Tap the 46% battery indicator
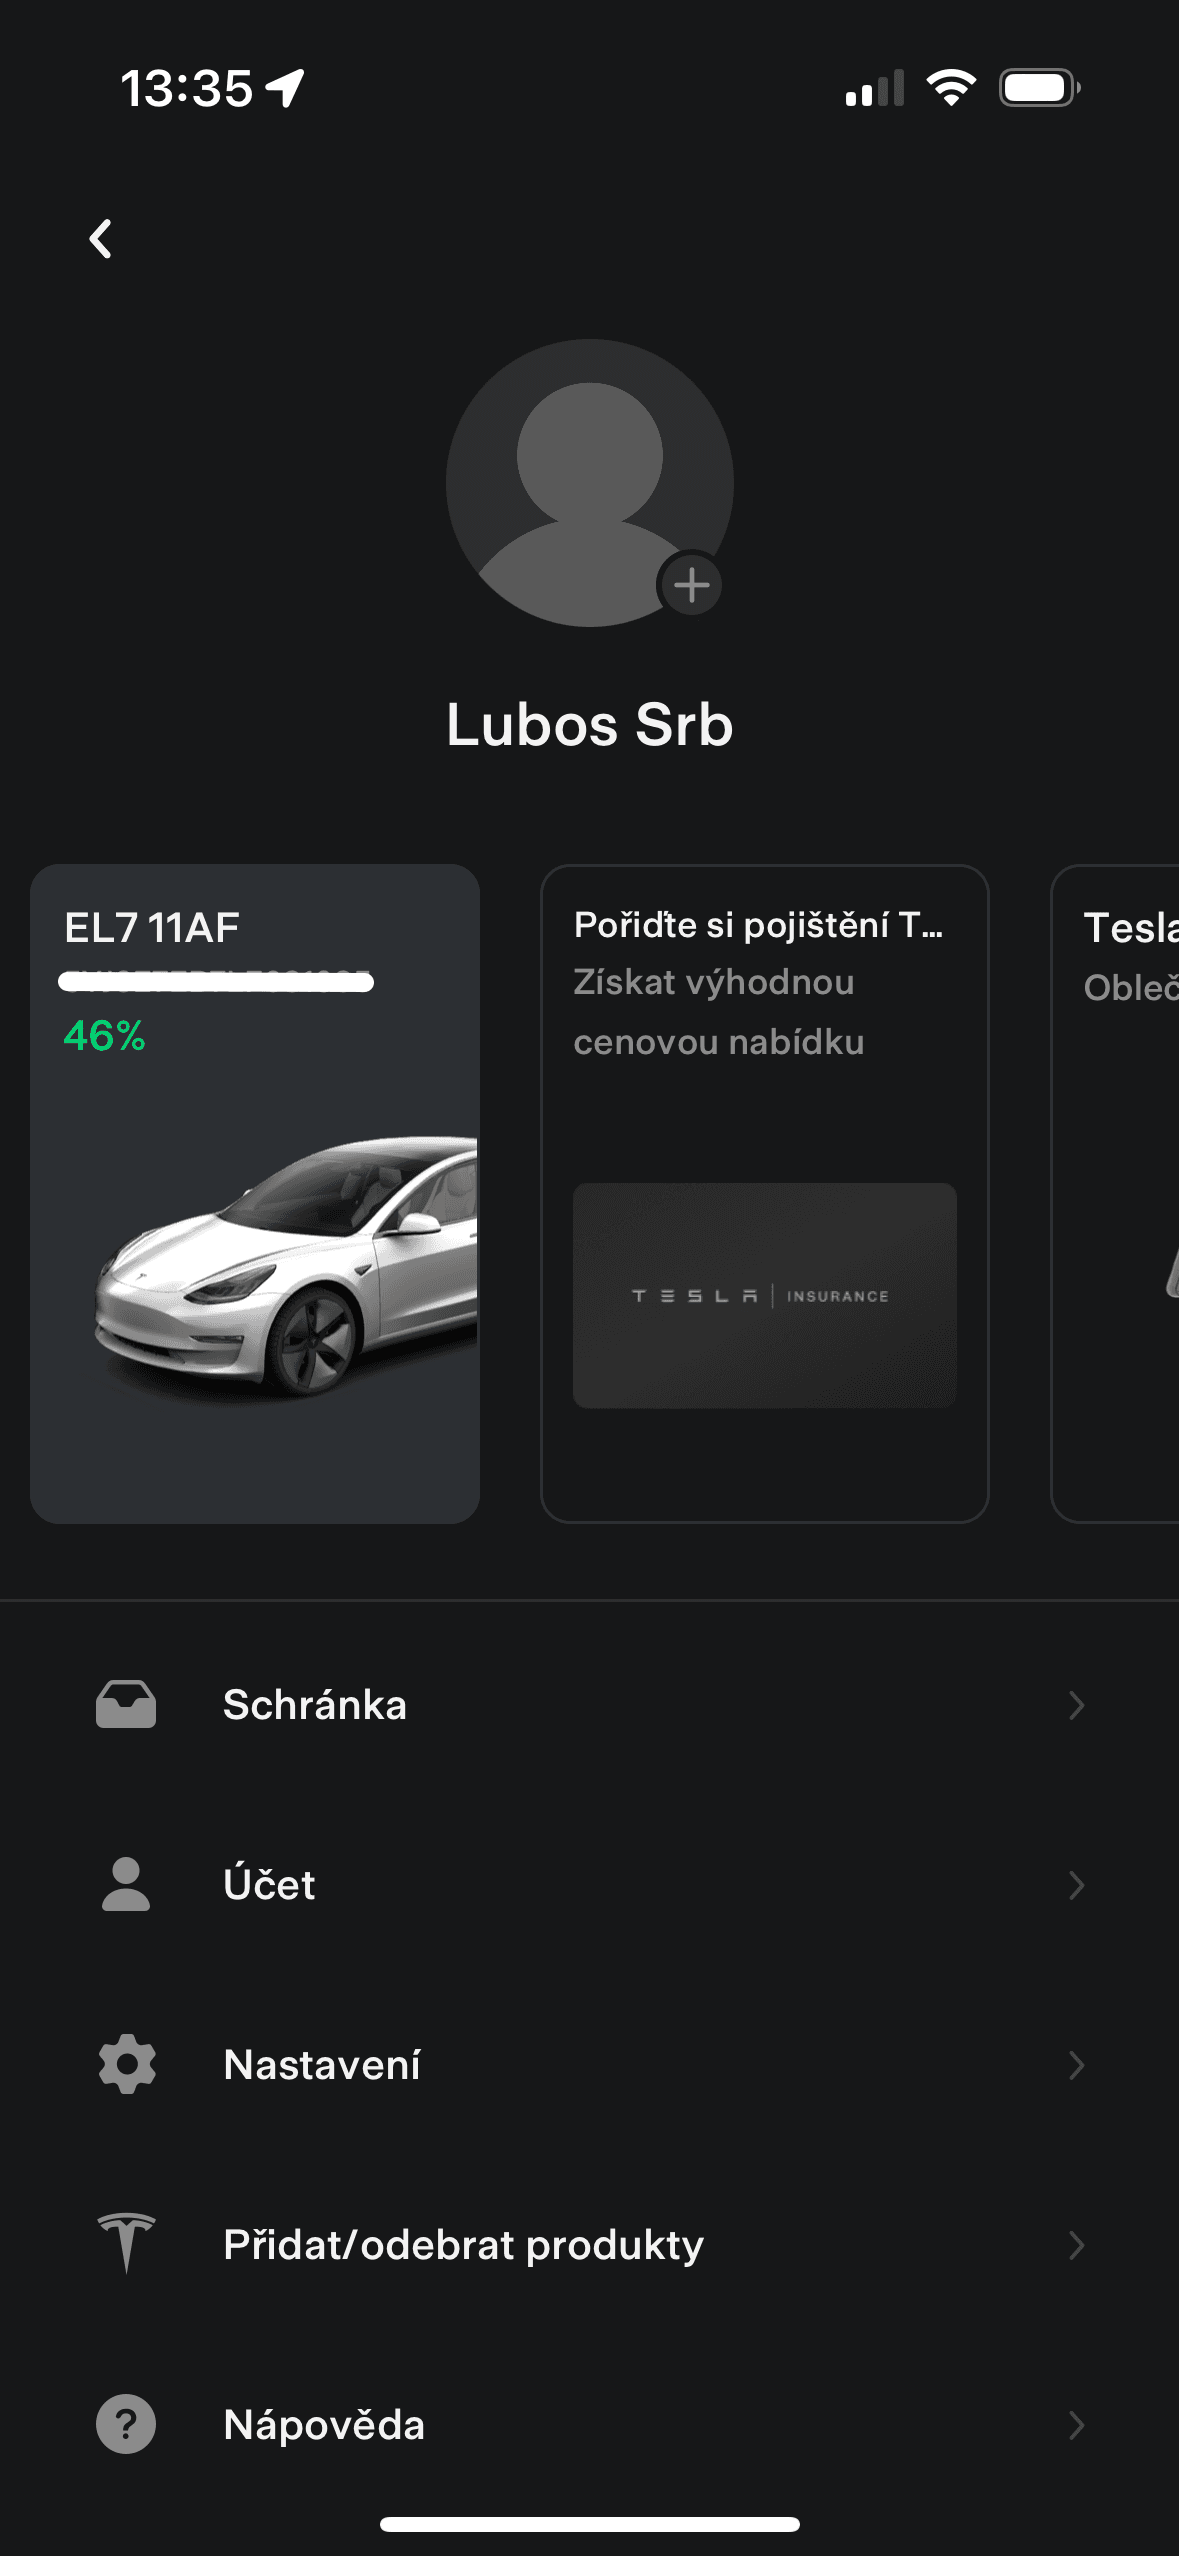Screen dimensions: 1179x2556 tap(103, 1037)
